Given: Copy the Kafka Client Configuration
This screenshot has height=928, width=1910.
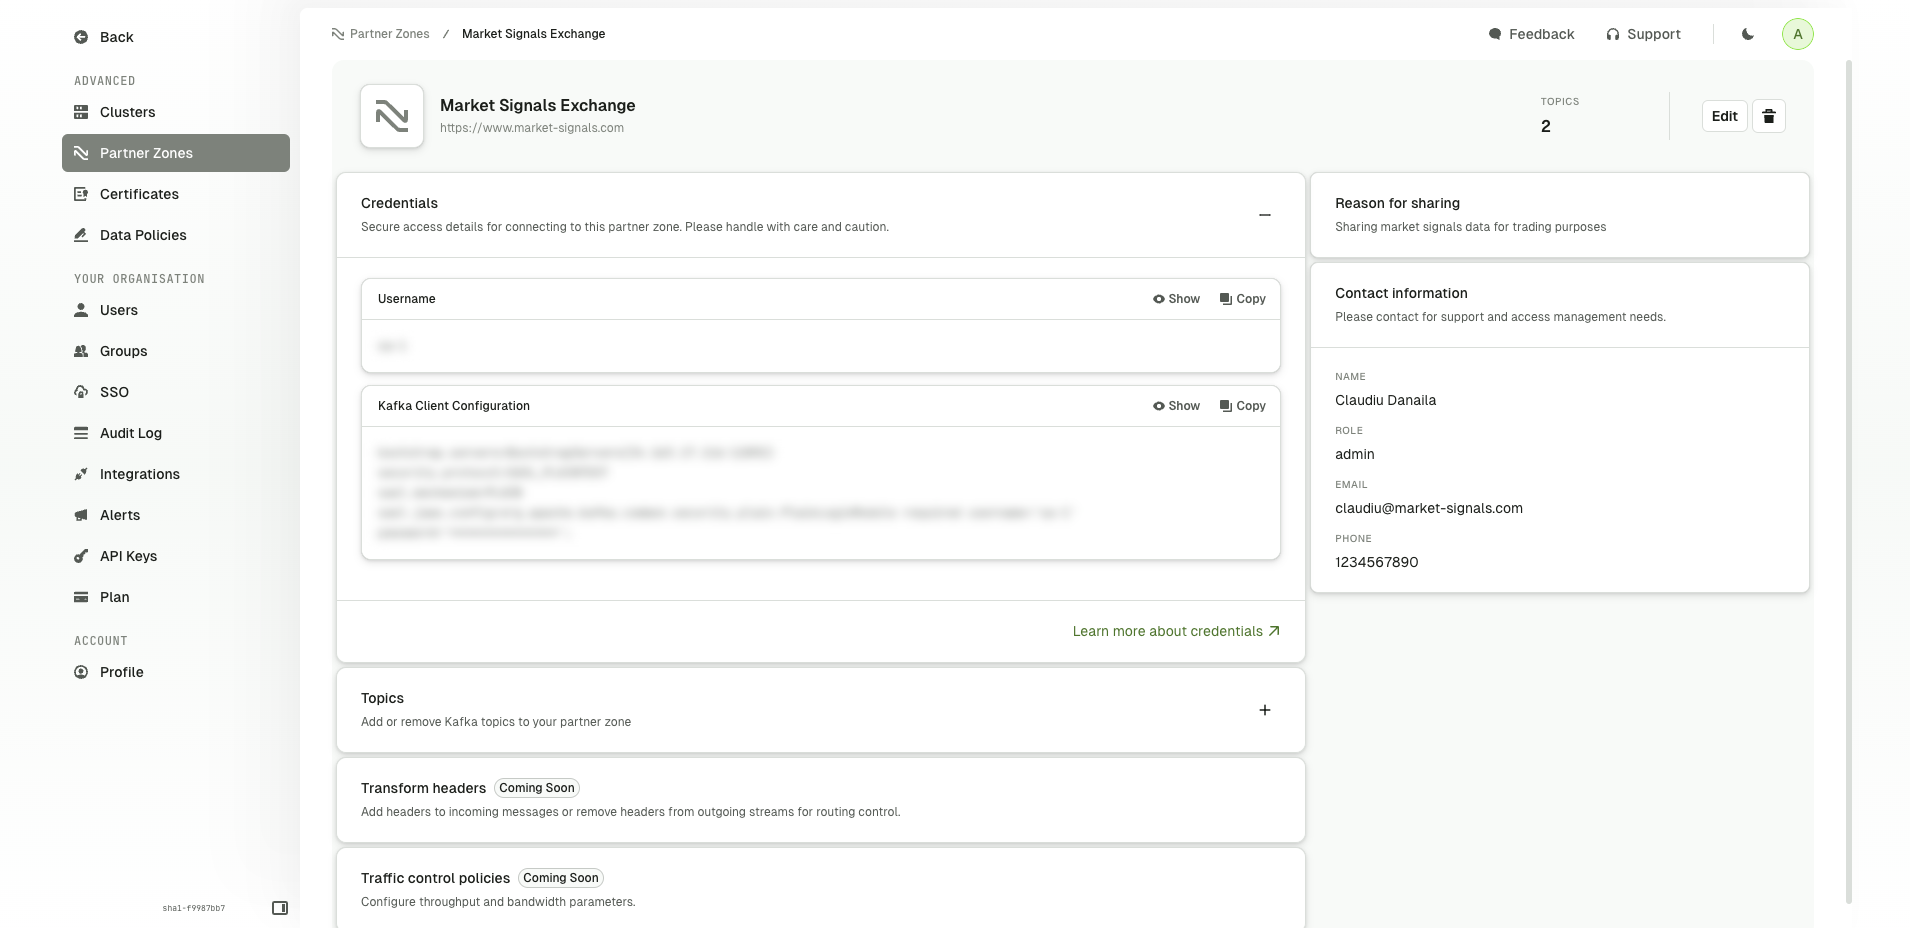Looking at the screenshot, I should (1242, 406).
